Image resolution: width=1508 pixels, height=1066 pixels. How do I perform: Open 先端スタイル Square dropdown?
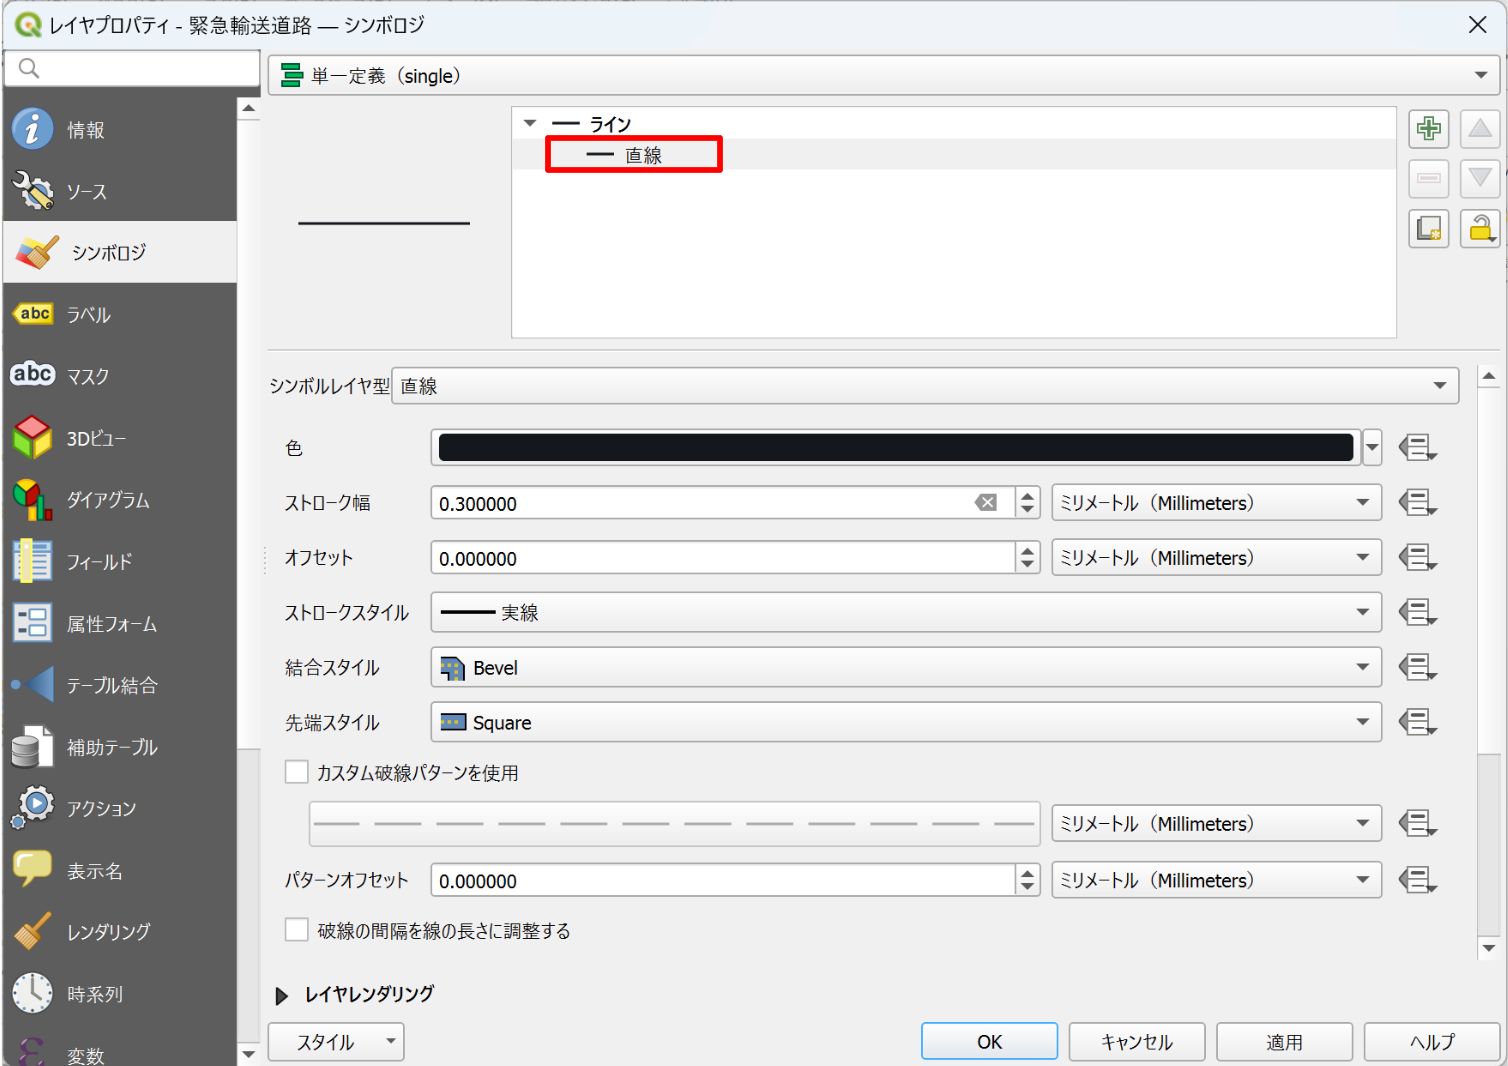pos(906,722)
